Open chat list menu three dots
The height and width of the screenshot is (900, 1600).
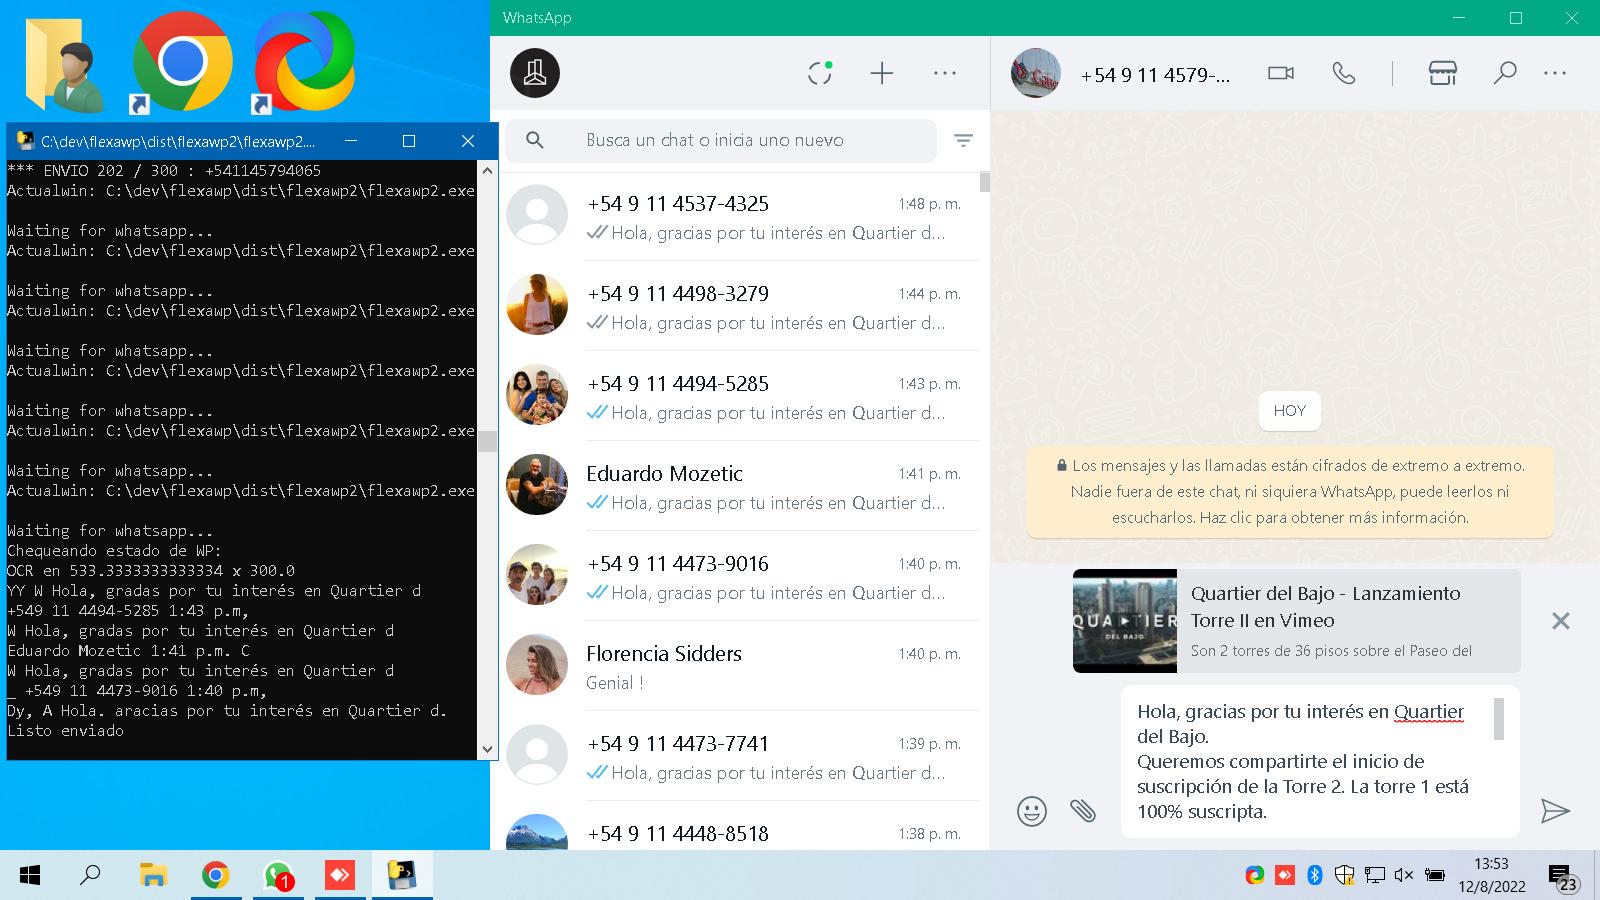pos(945,73)
